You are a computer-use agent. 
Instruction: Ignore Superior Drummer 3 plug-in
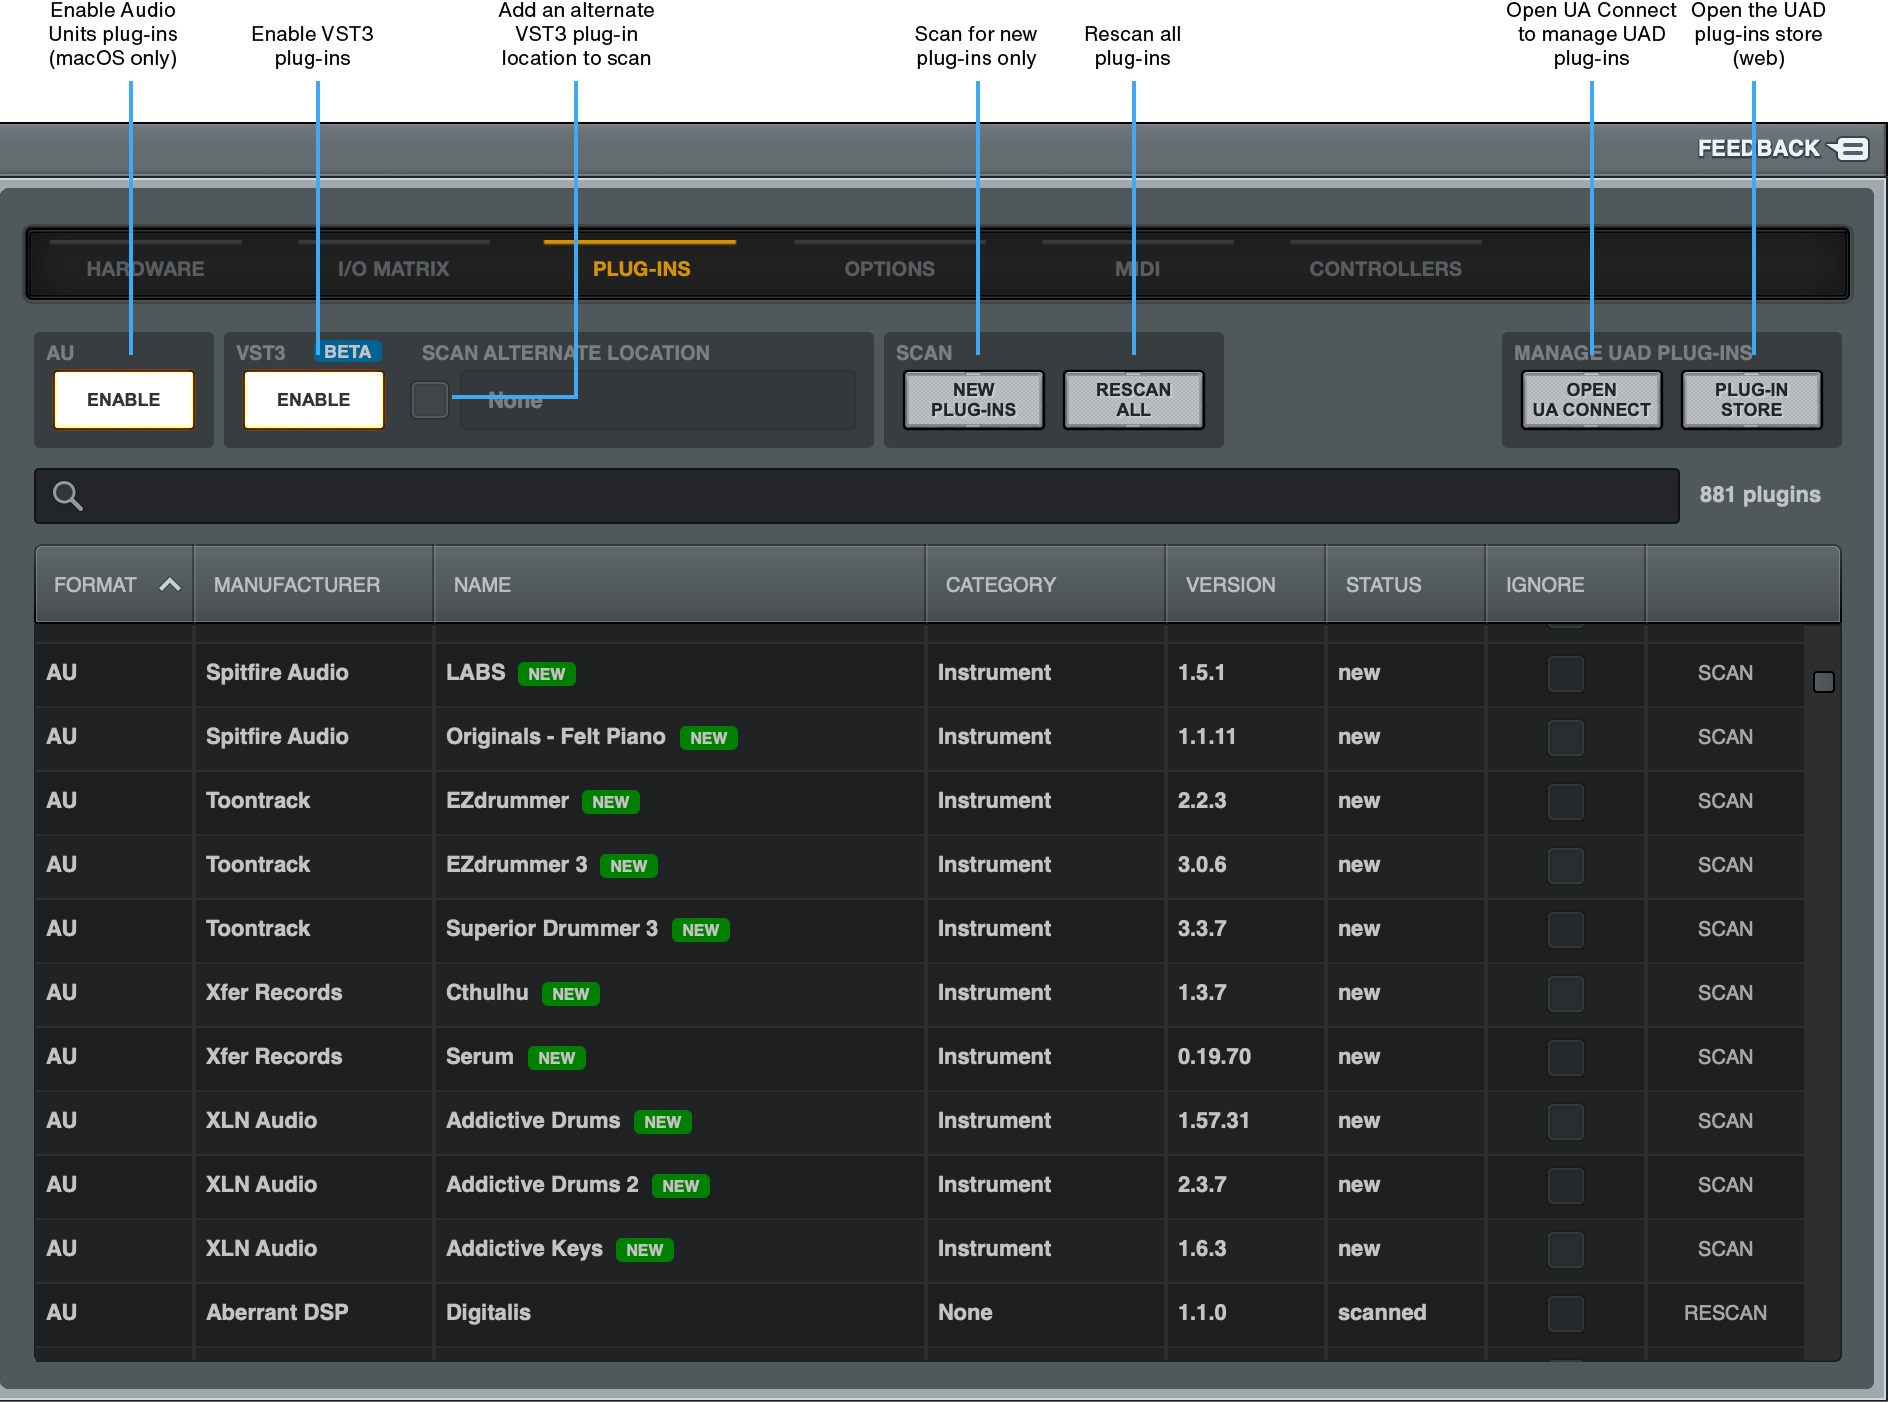click(x=1565, y=929)
